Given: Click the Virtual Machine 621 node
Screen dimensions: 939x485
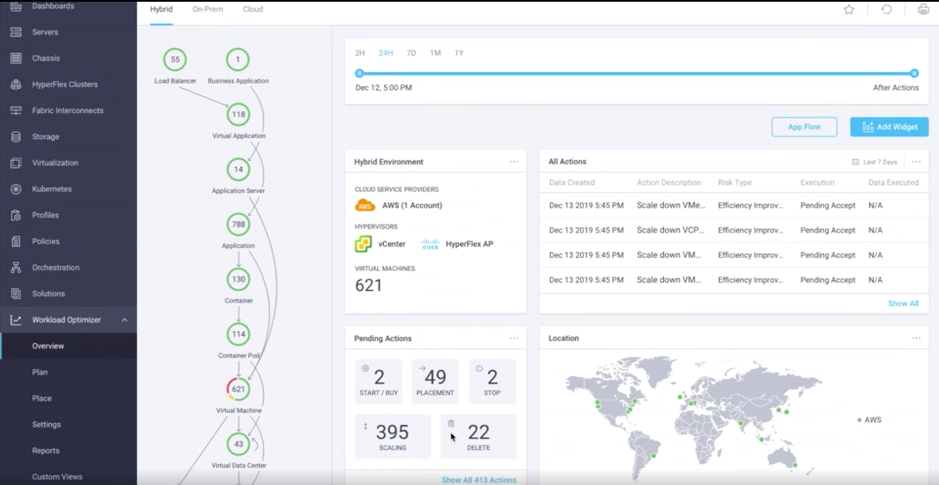Looking at the screenshot, I should coord(238,389).
